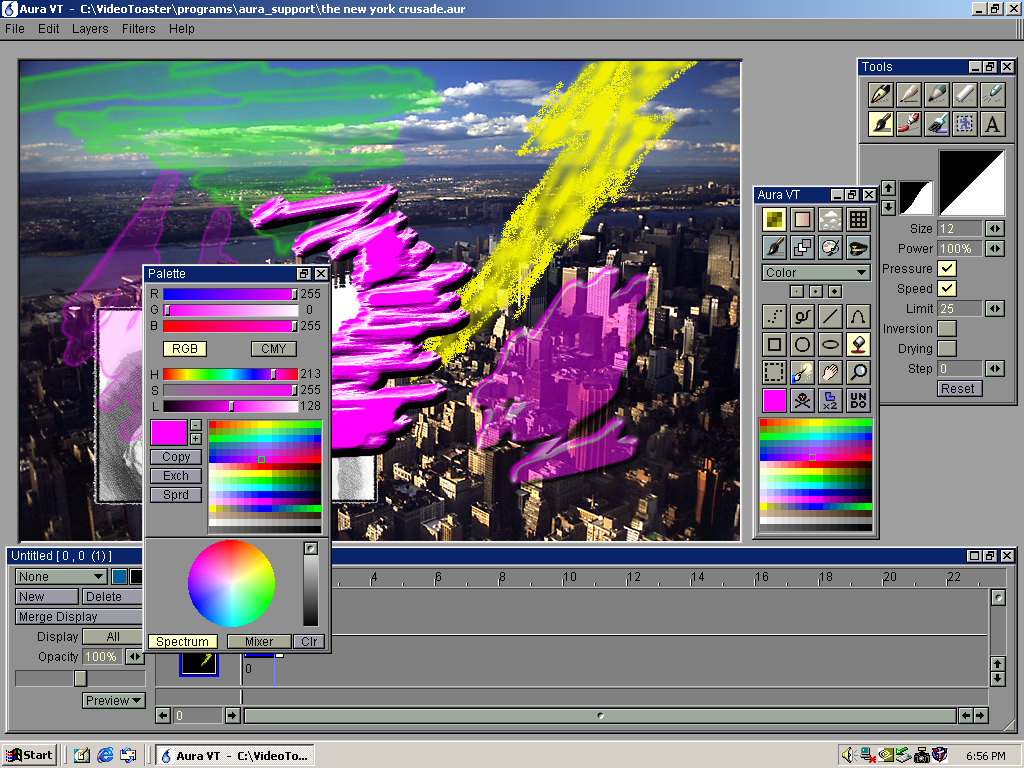This screenshot has height=768, width=1024.
Task: Open the Layers menu
Action: (x=90, y=29)
